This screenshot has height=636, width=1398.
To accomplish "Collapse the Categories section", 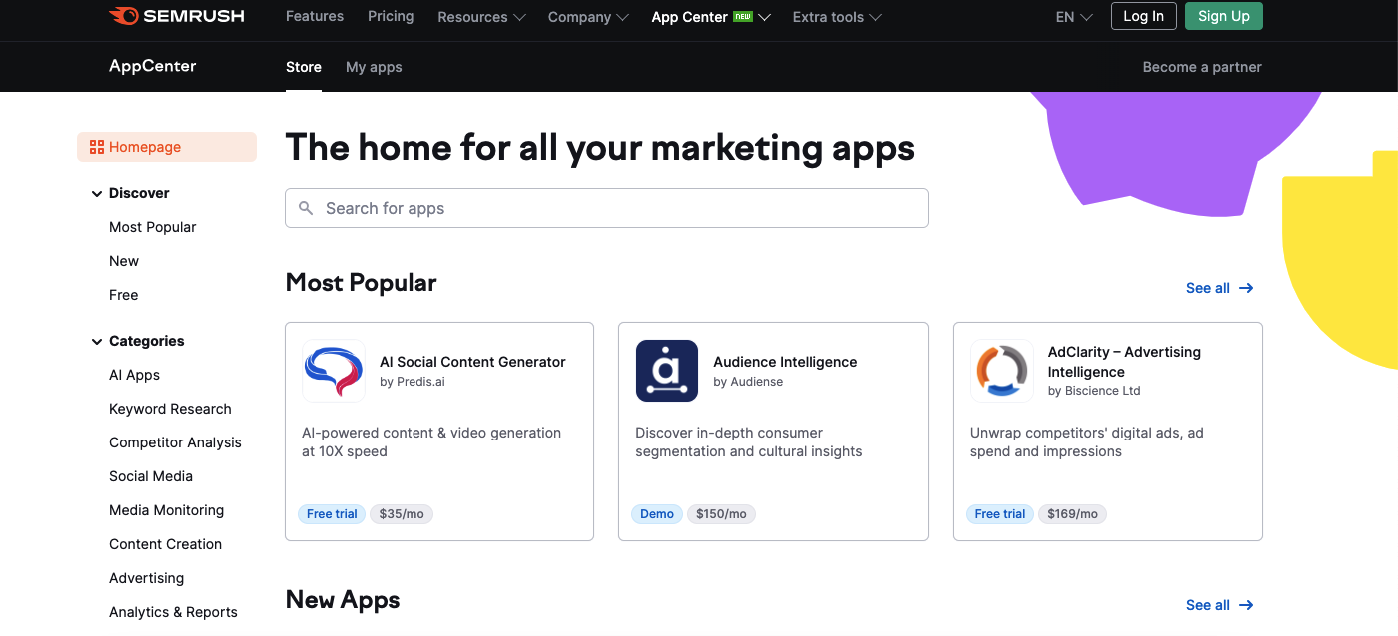I will tap(97, 342).
